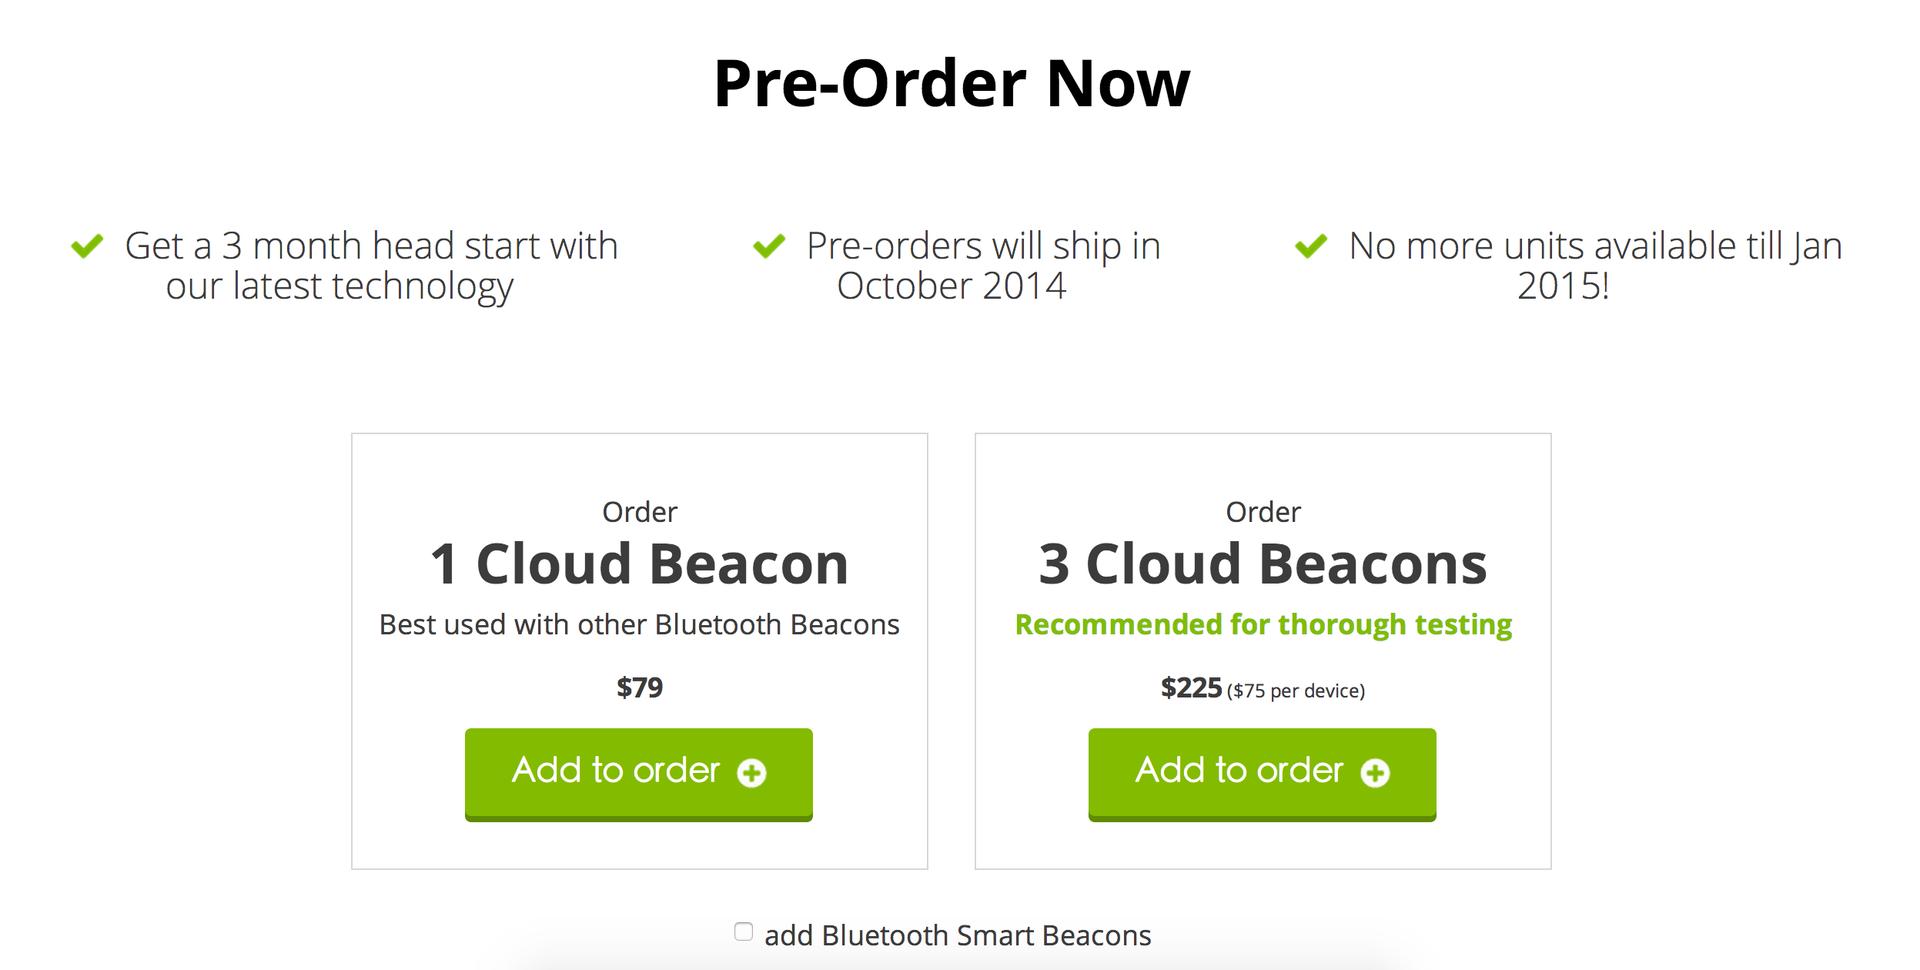1920x970 pixels.
Task: Click the $225 price
Action: tap(1191, 688)
